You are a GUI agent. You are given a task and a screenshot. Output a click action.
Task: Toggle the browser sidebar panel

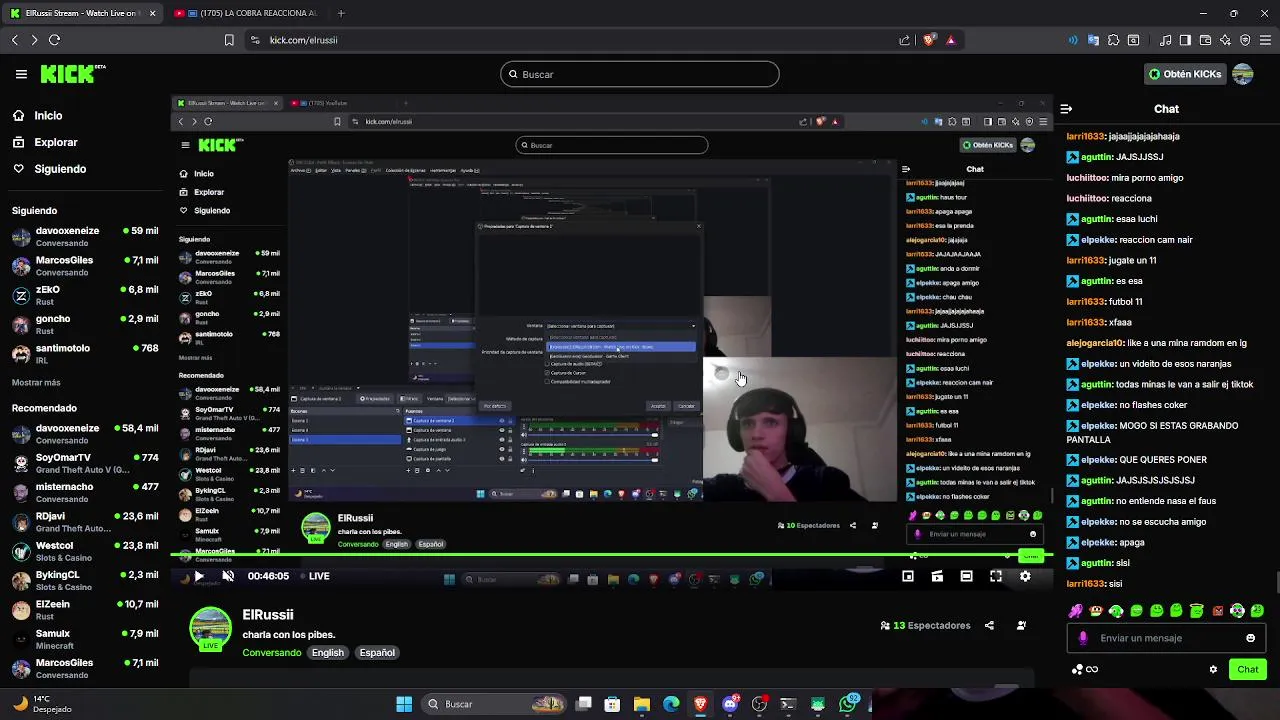pos(1185,40)
